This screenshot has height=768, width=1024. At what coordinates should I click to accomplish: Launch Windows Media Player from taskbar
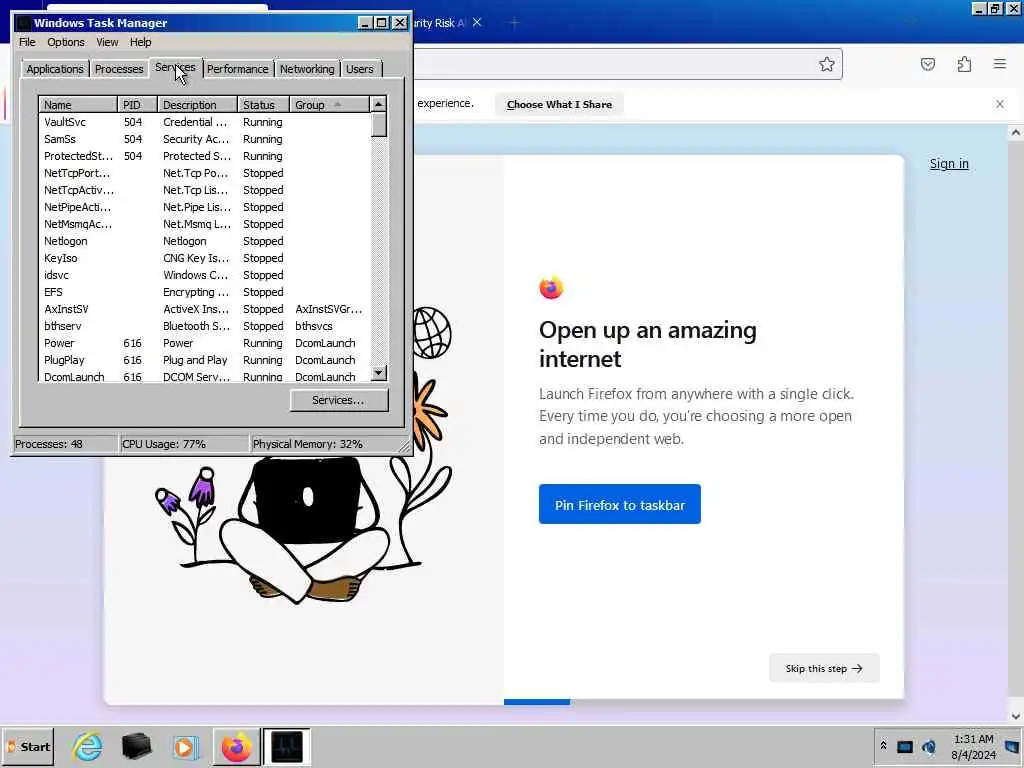tap(185, 746)
